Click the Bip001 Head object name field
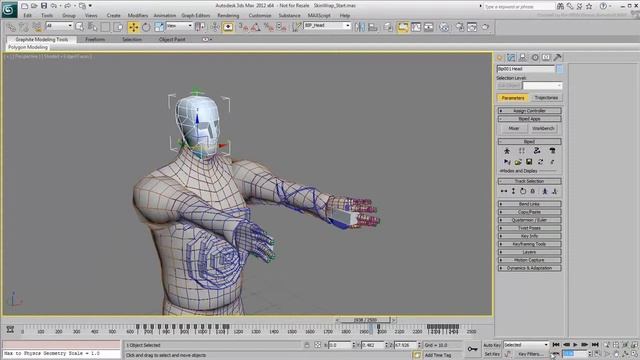Image resolution: width=640 pixels, height=360 pixels. click(526, 69)
